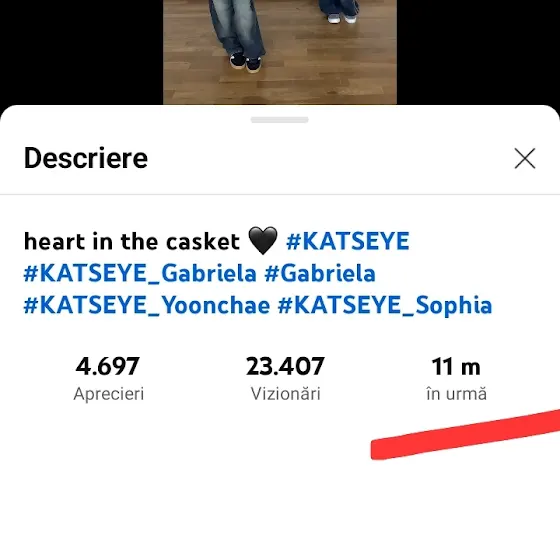Screen dimensions: 560x560
Task: Tap the Vizionări label
Action: 285,394
